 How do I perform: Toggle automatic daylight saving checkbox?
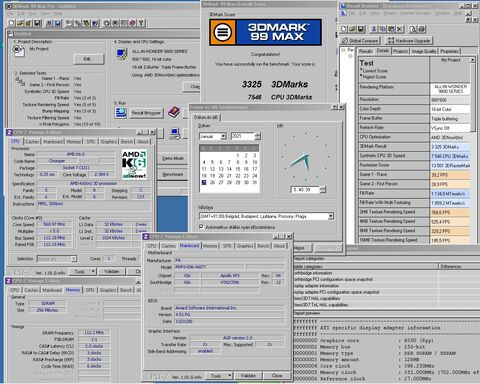pyautogui.click(x=201, y=227)
